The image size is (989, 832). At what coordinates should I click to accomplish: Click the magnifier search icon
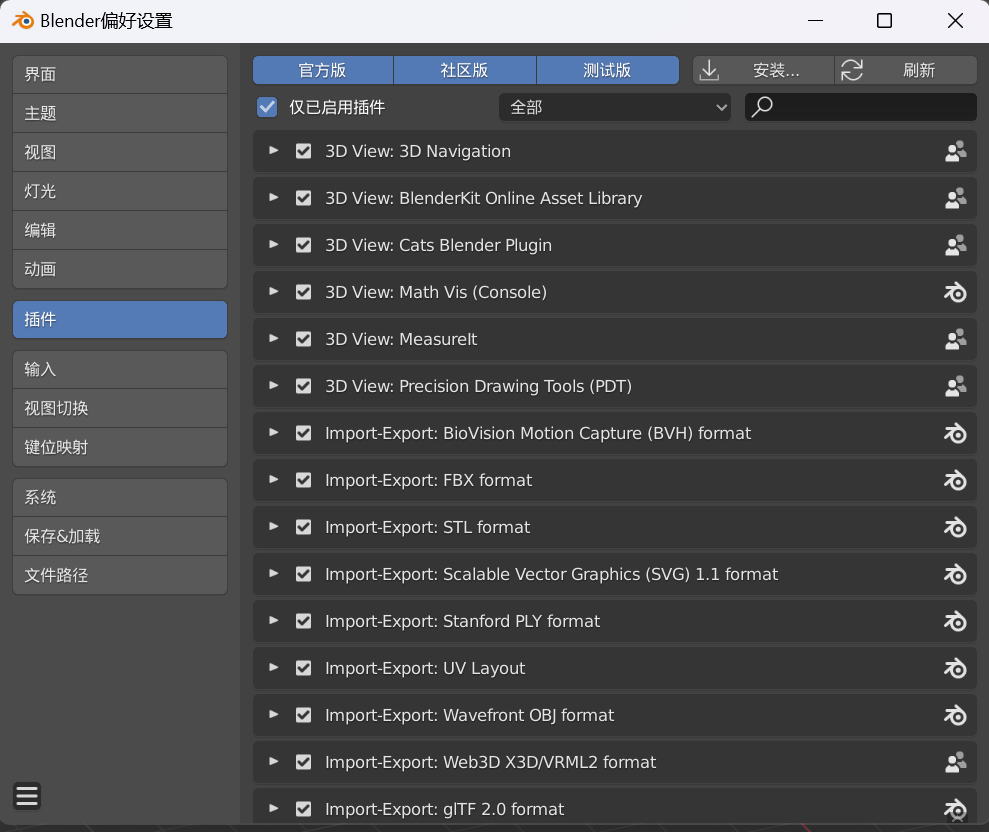762,107
